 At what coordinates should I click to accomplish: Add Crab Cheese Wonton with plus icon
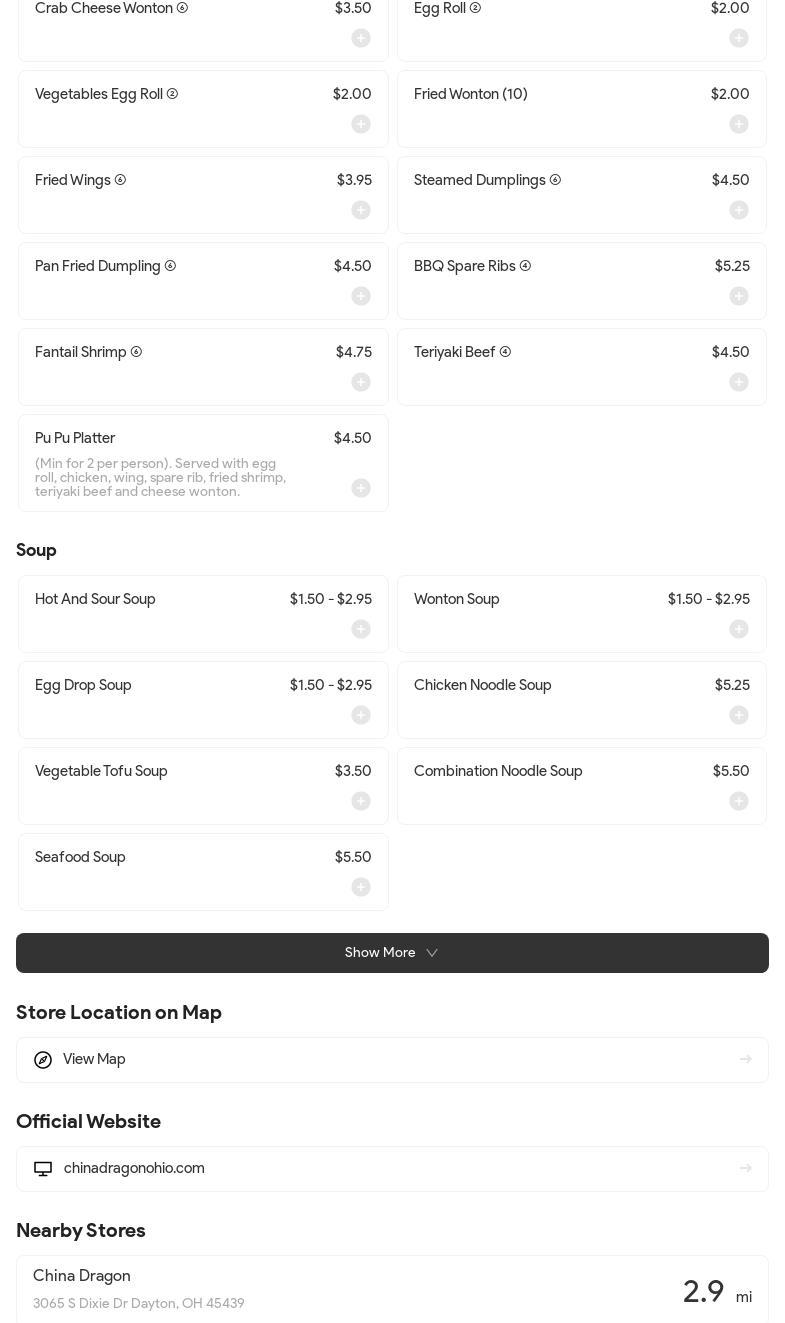(x=361, y=38)
